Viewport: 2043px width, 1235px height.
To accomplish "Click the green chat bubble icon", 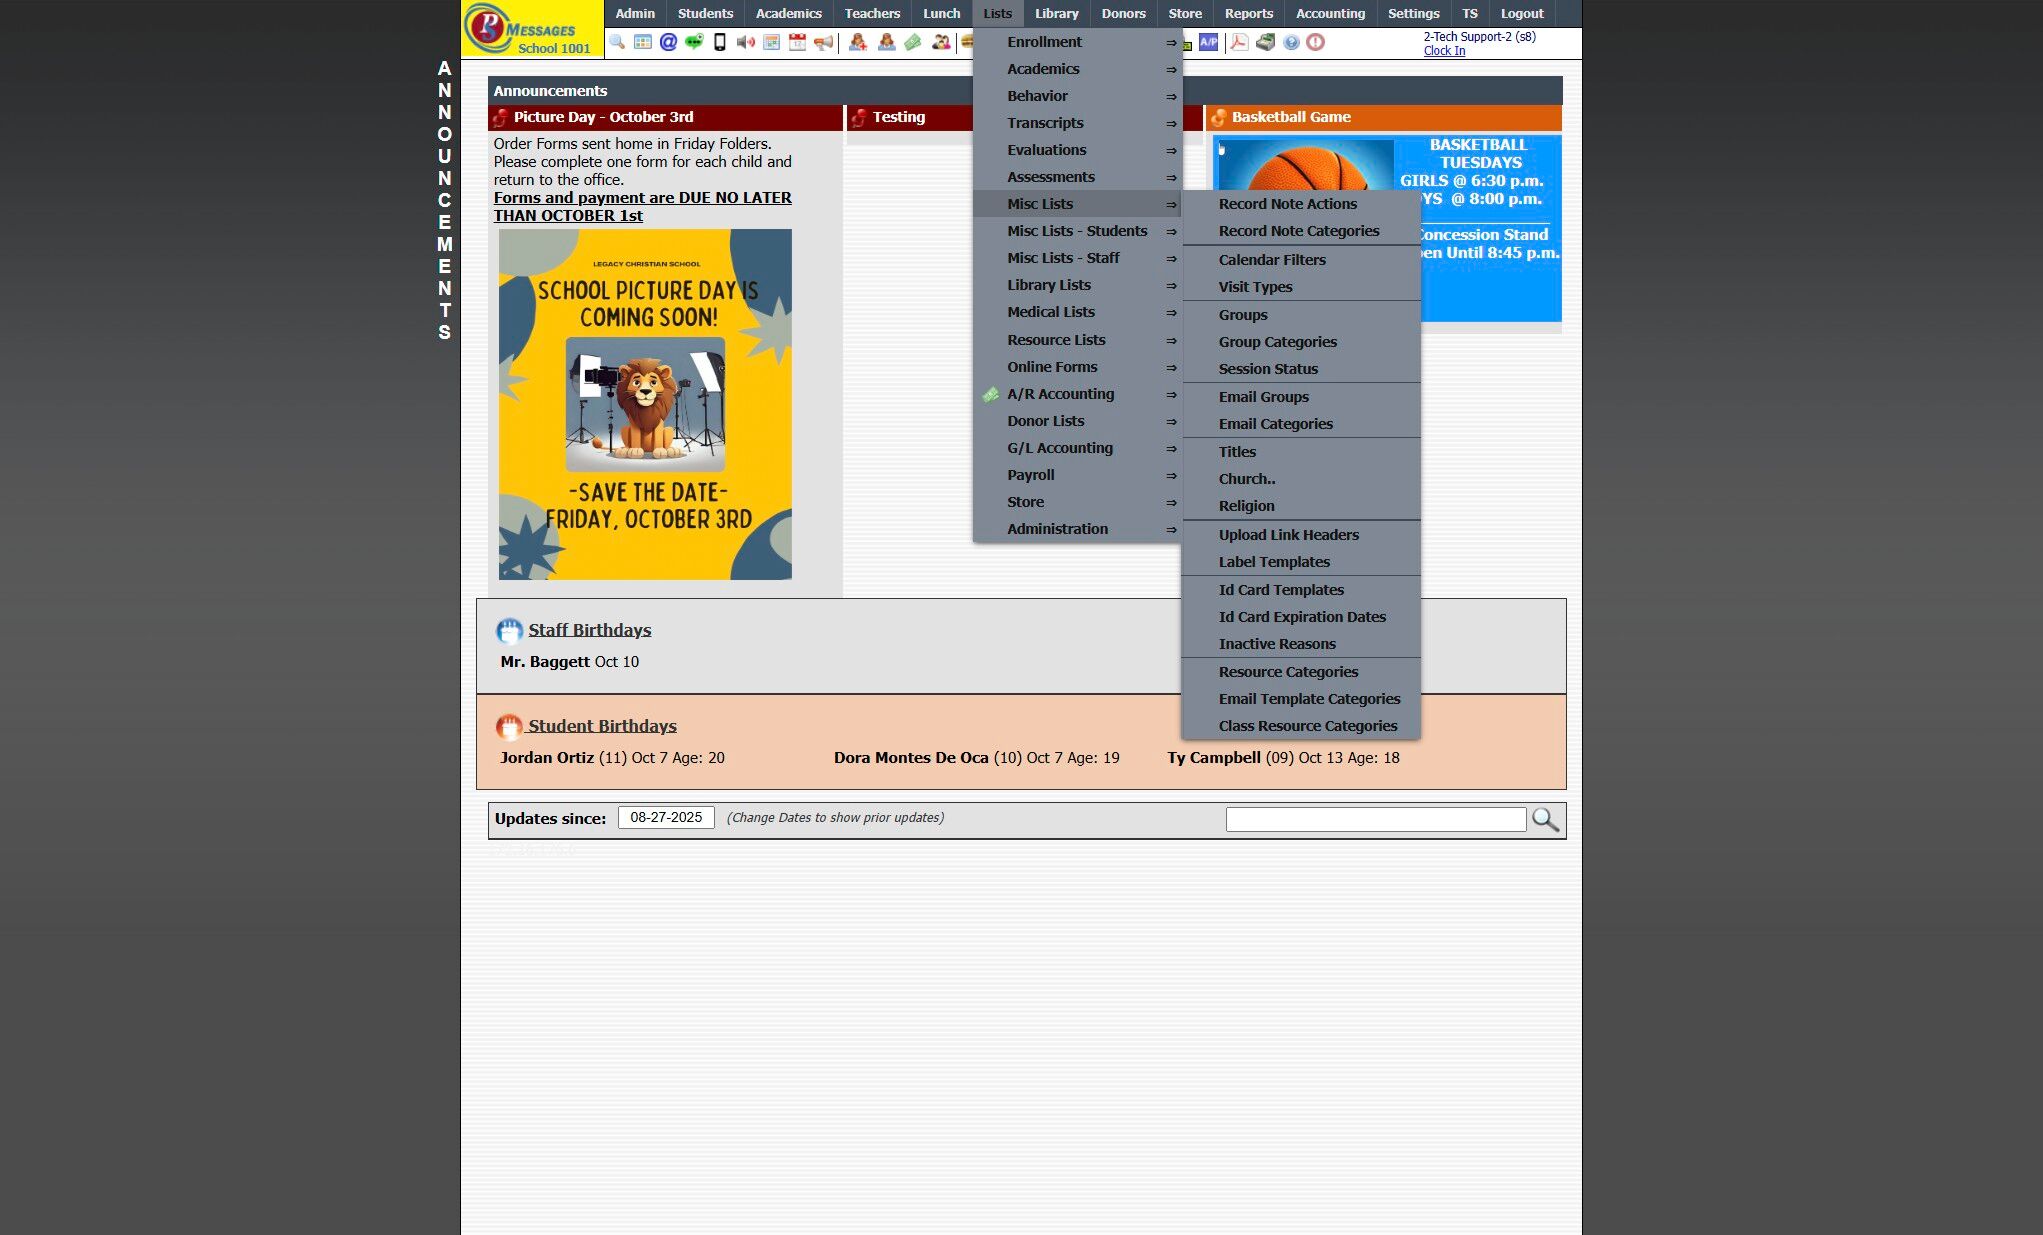I will coord(694,42).
